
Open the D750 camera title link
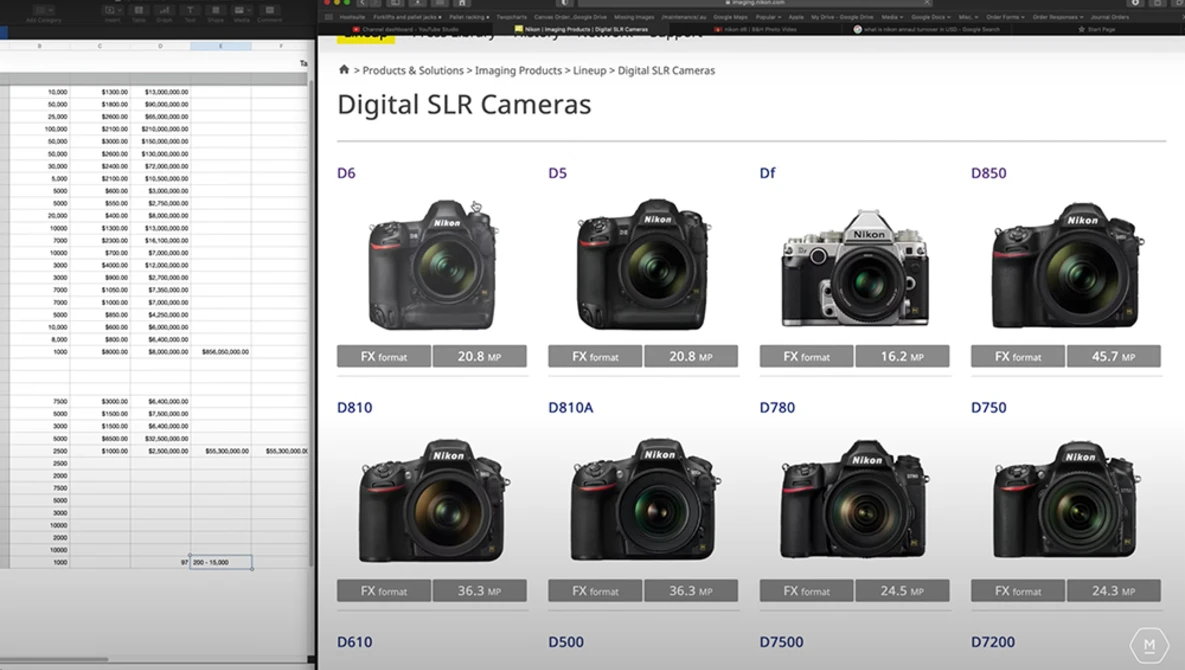pos(989,408)
